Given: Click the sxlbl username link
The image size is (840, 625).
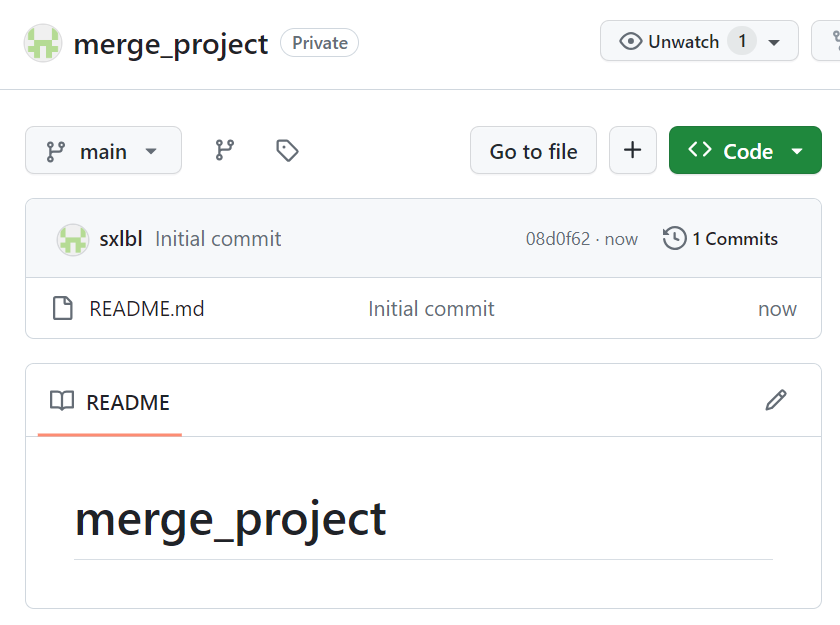Looking at the screenshot, I should pyautogui.click(x=121, y=239).
